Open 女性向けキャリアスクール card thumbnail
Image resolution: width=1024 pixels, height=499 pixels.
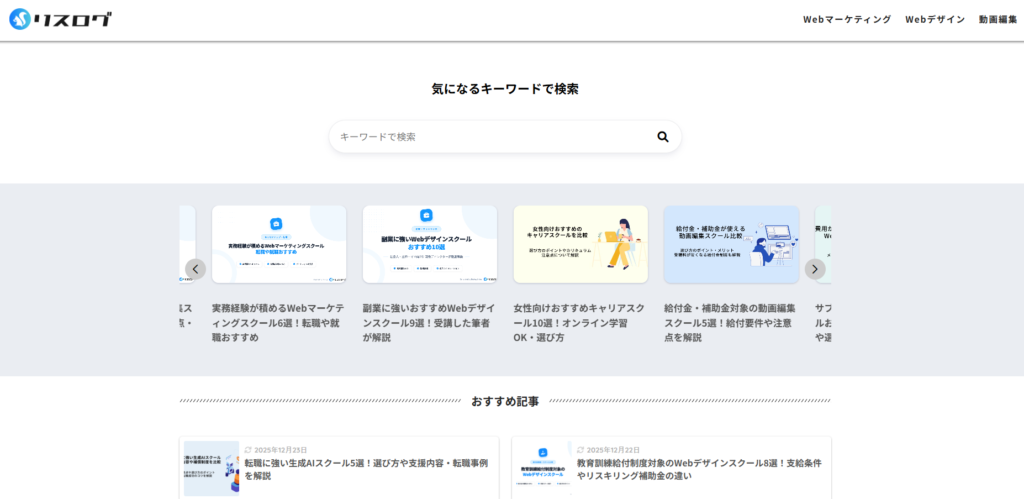(581, 244)
